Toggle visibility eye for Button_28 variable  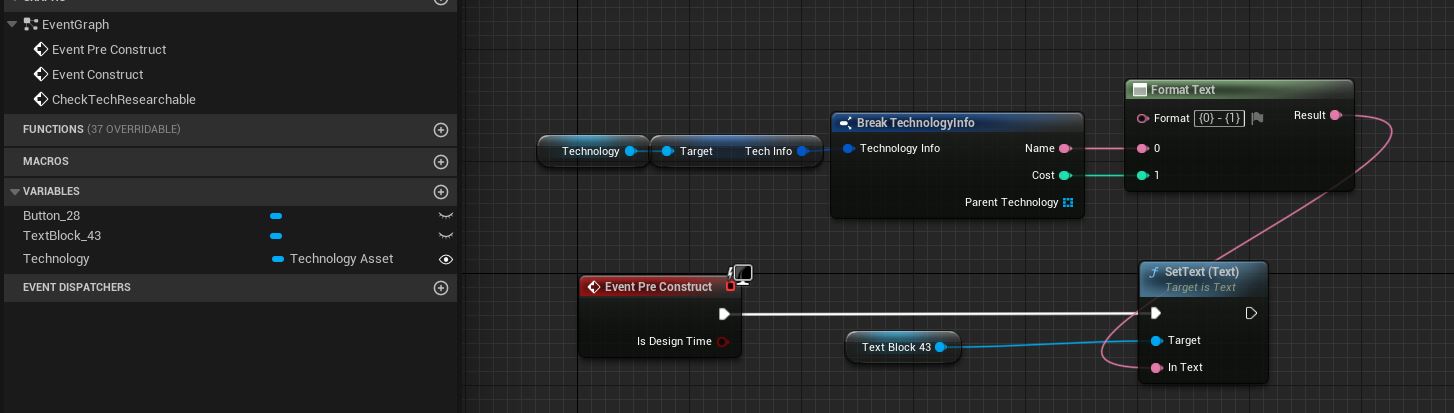(x=446, y=216)
